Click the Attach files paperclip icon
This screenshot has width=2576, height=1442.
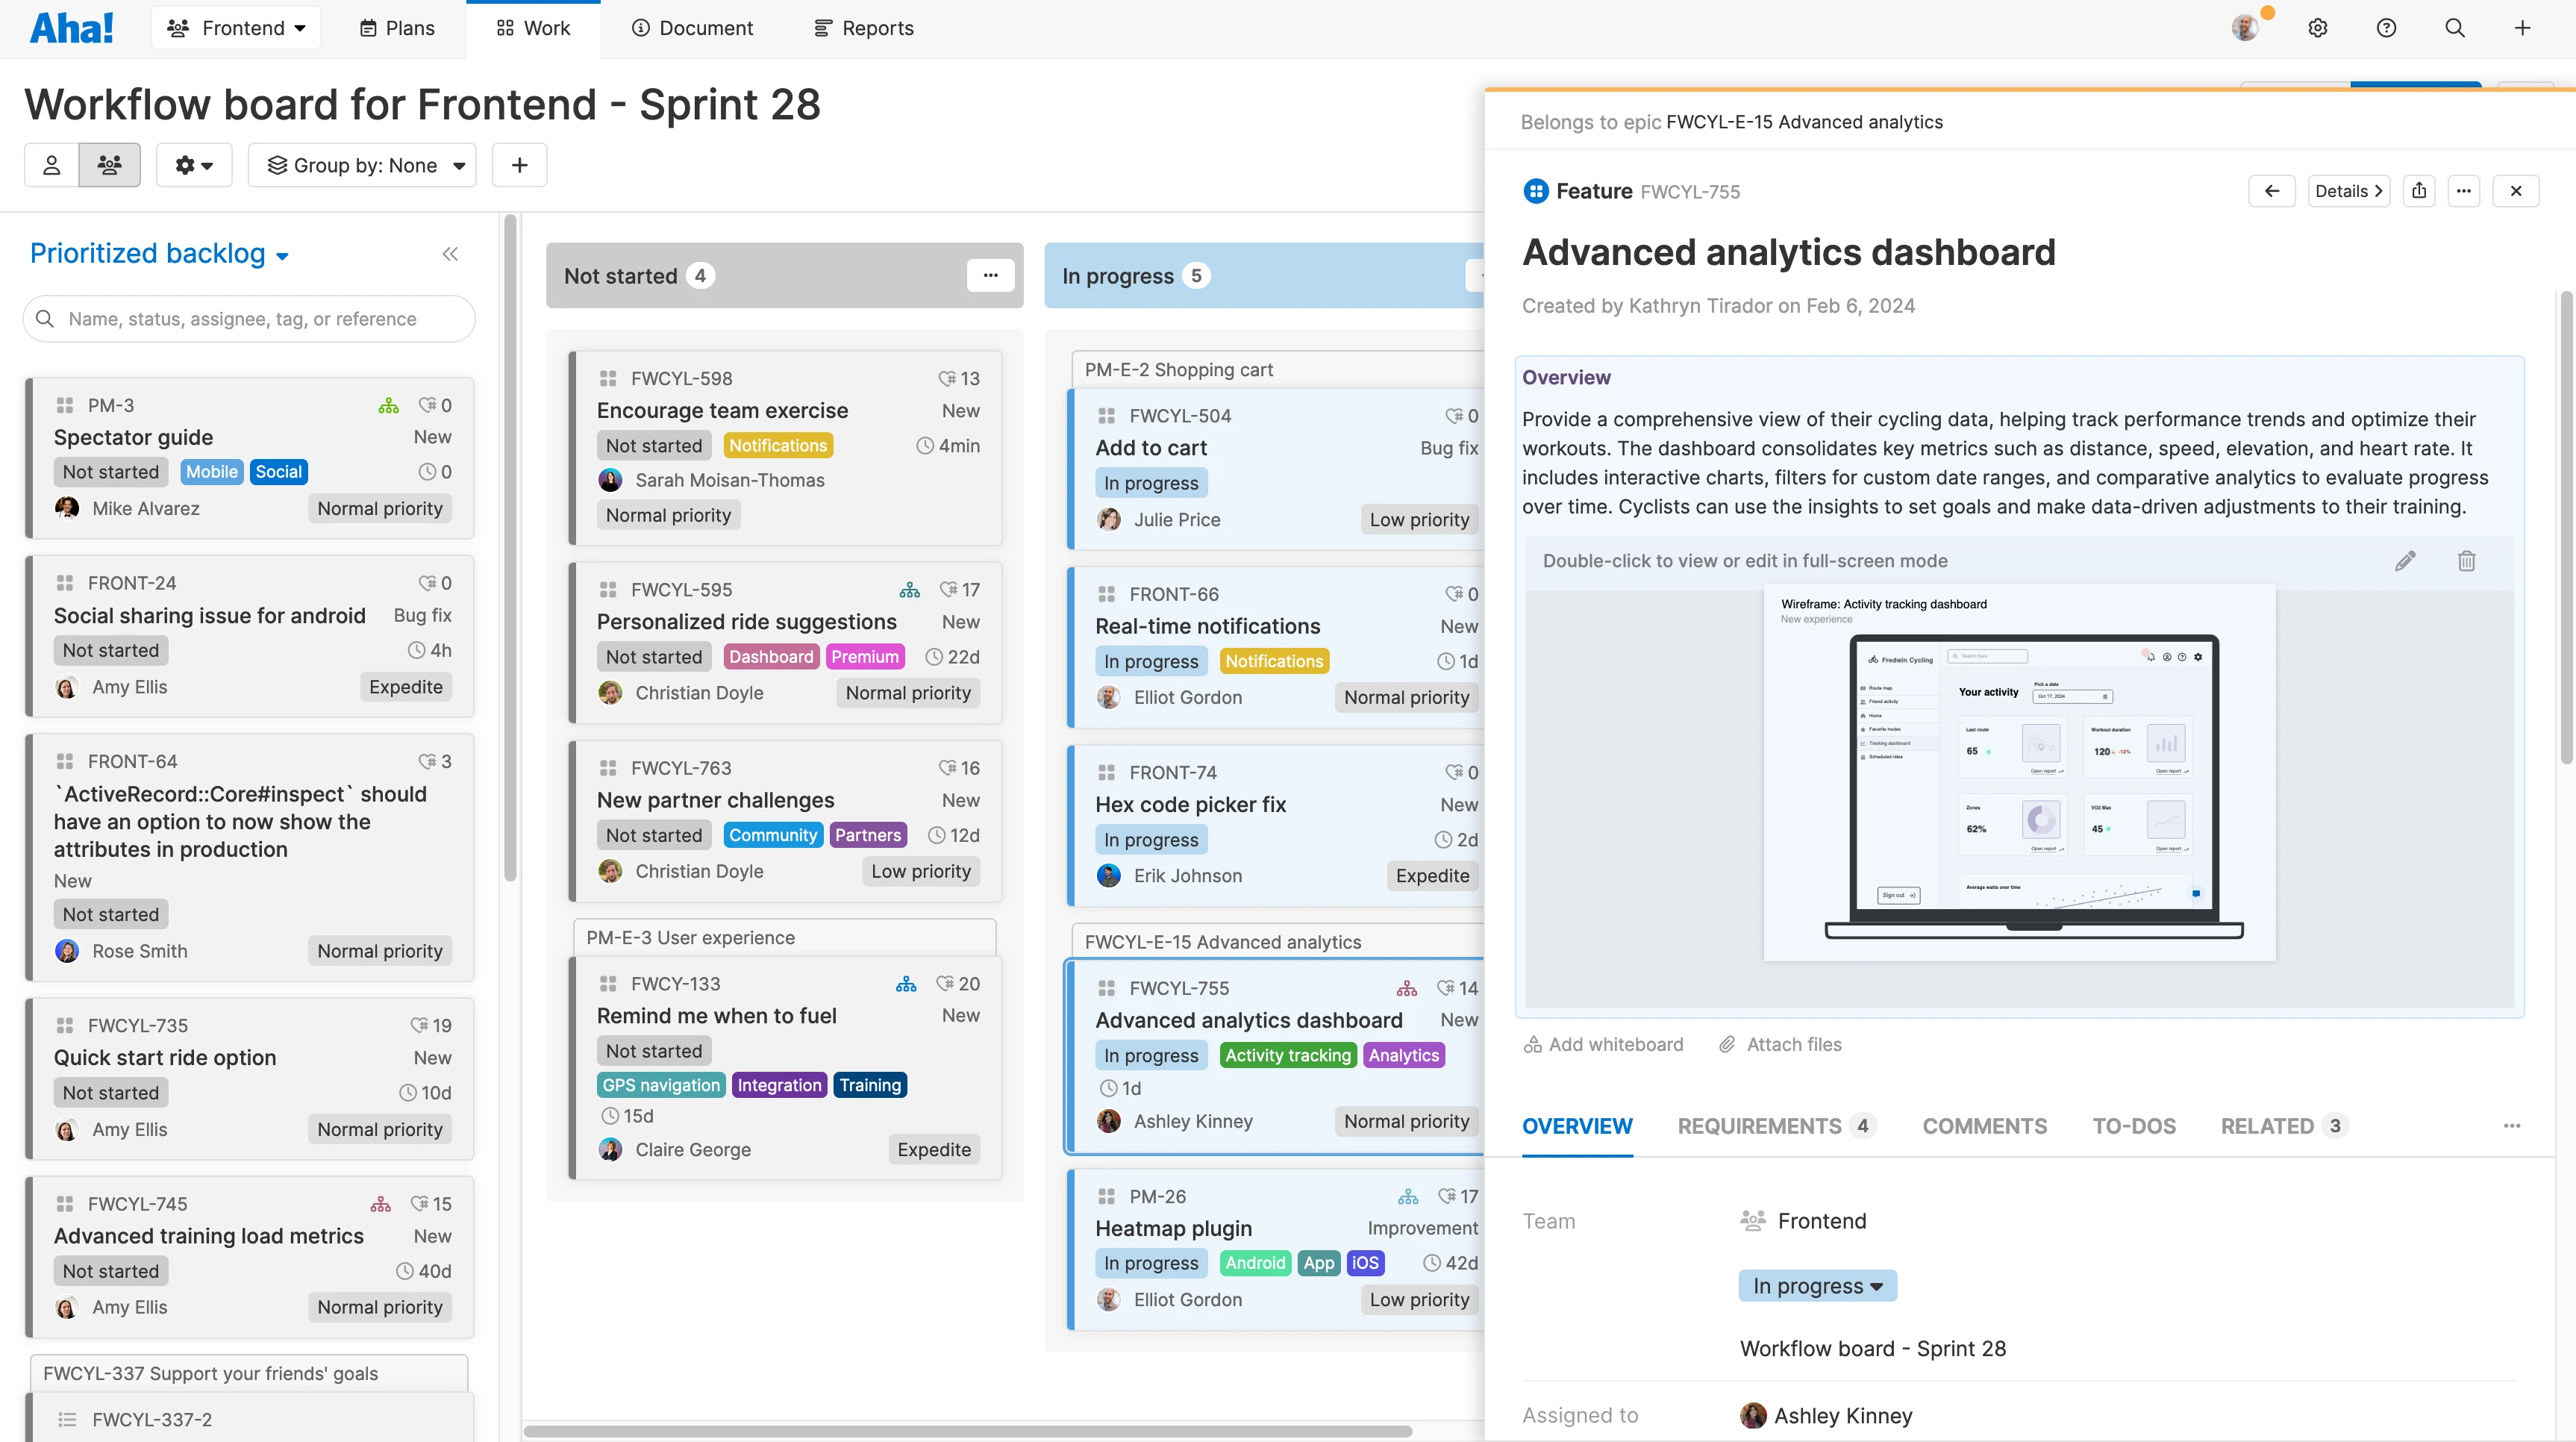1727,1044
